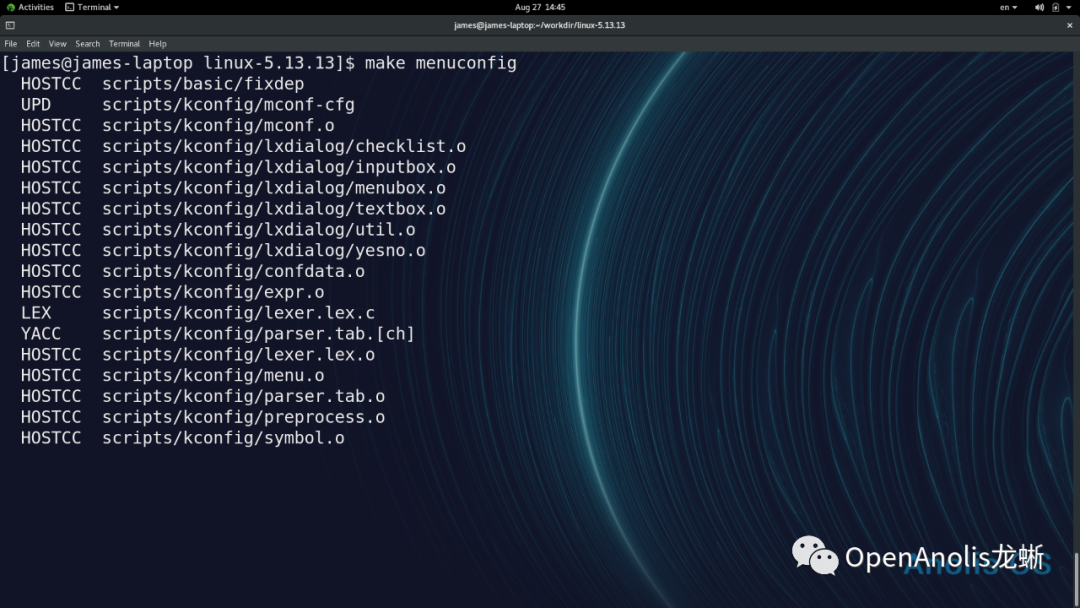Expand the system menu arrow
Screen dimensions: 1080x608
coord(1069,7)
